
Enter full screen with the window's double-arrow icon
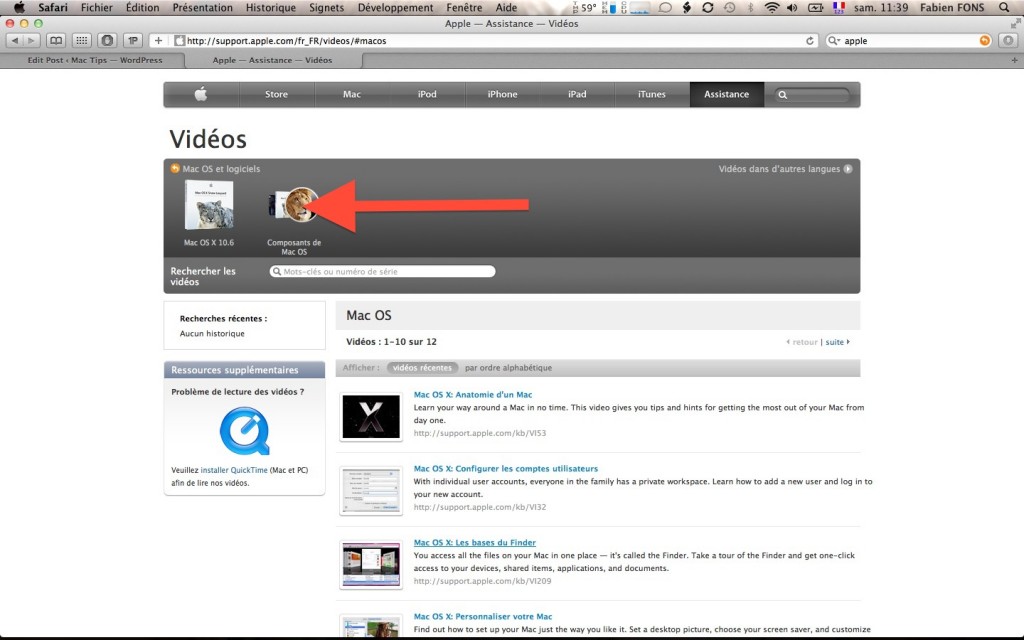coord(1015,24)
